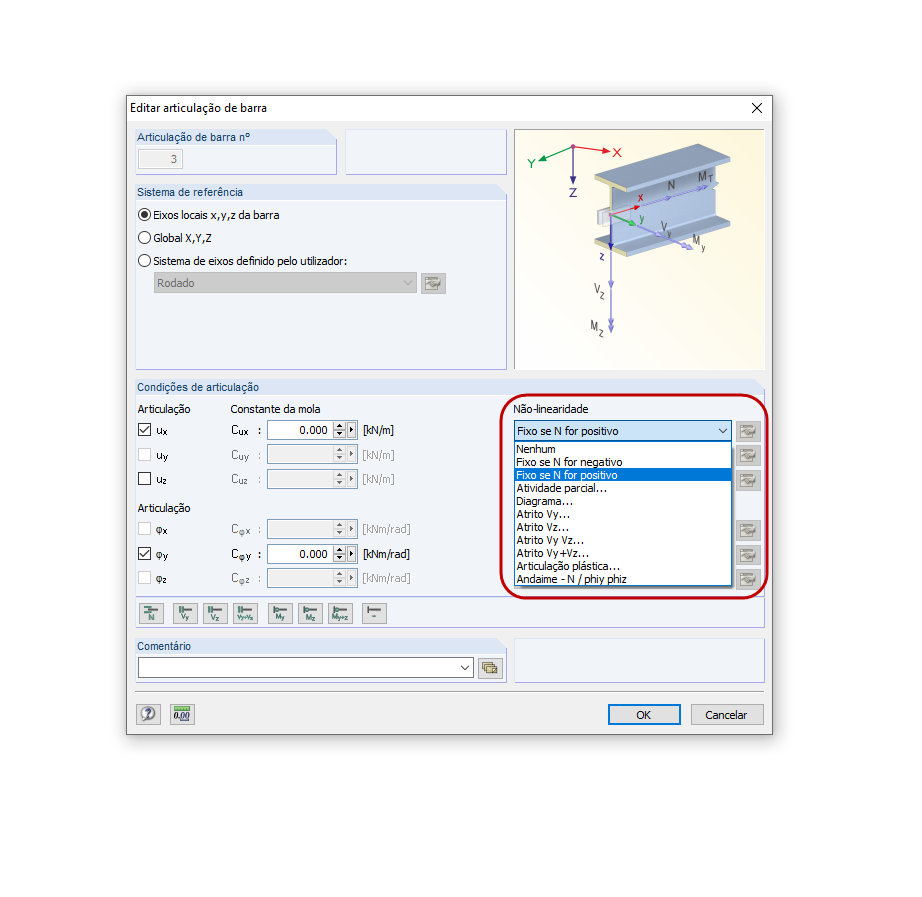Click the comment library icon
922x897 pixels.
pos(490,668)
